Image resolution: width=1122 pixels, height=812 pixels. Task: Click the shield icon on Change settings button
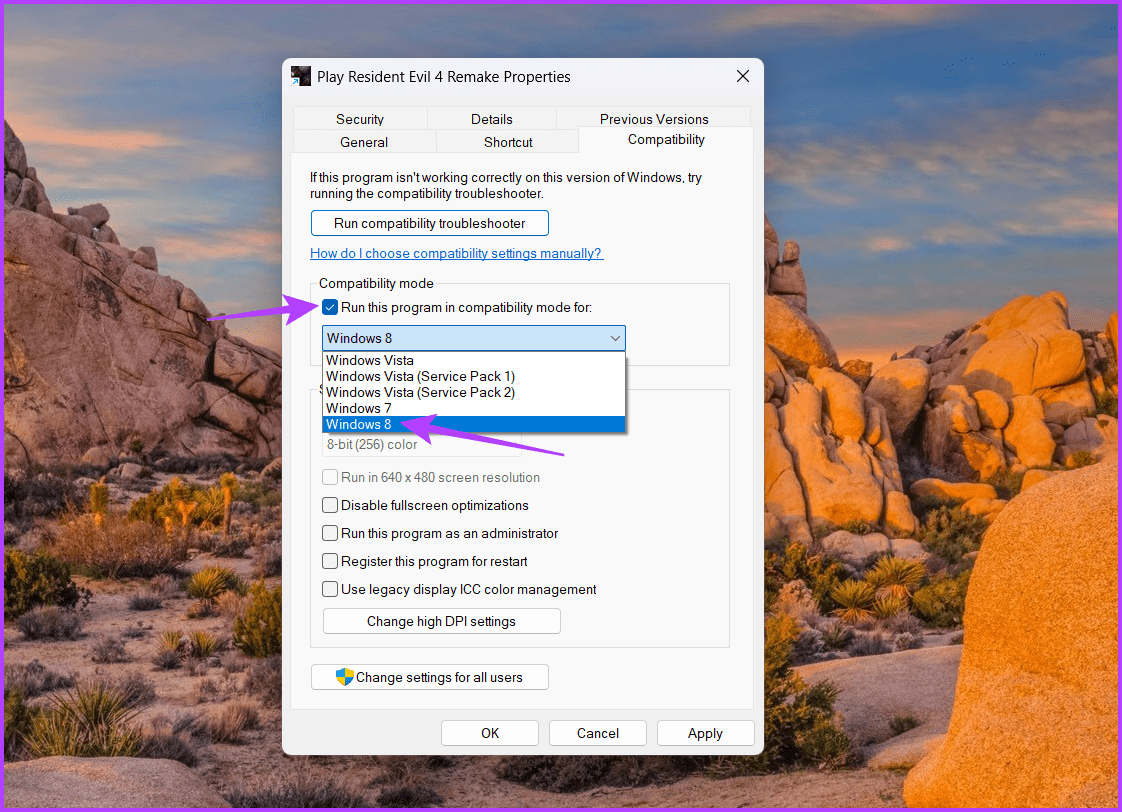coord(345,677)
